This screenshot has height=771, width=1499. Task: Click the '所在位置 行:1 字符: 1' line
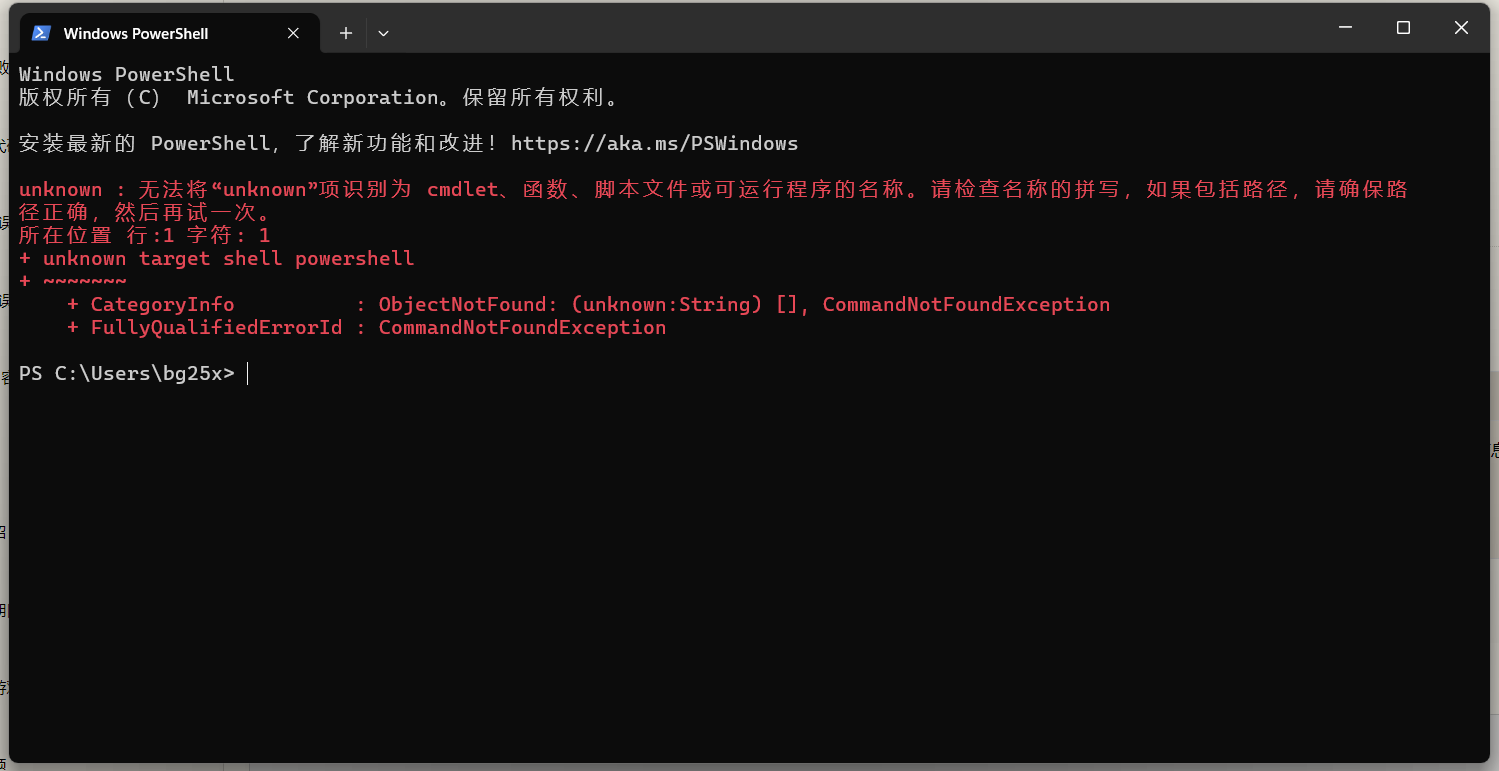(144, 235)
